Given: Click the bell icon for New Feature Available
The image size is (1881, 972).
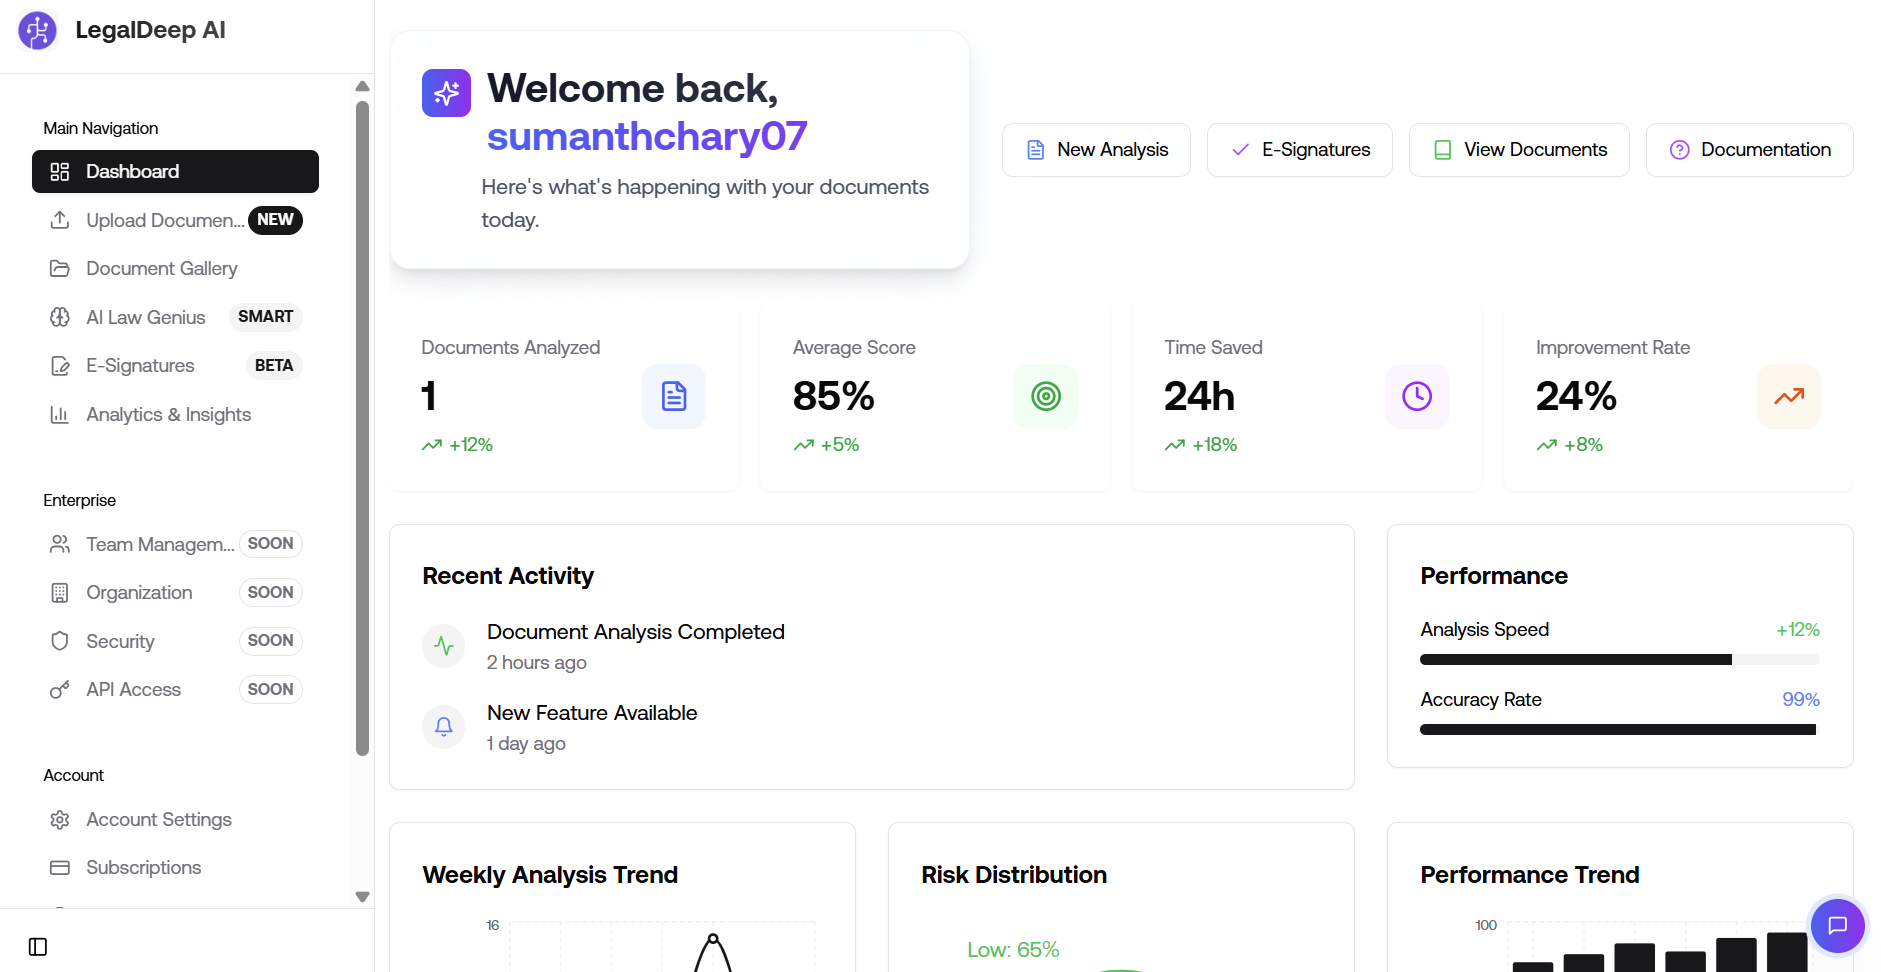Looking at the screenshot, I should click(444, 727).
